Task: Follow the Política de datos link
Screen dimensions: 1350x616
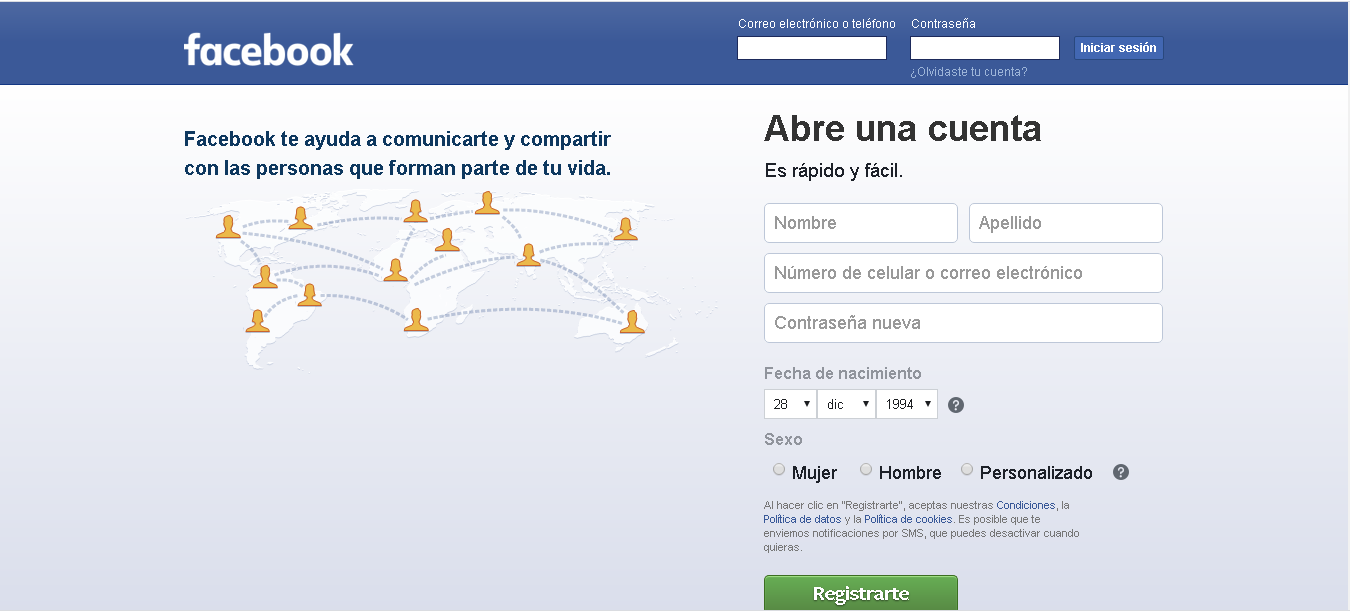Action: [x=802, y=519]
